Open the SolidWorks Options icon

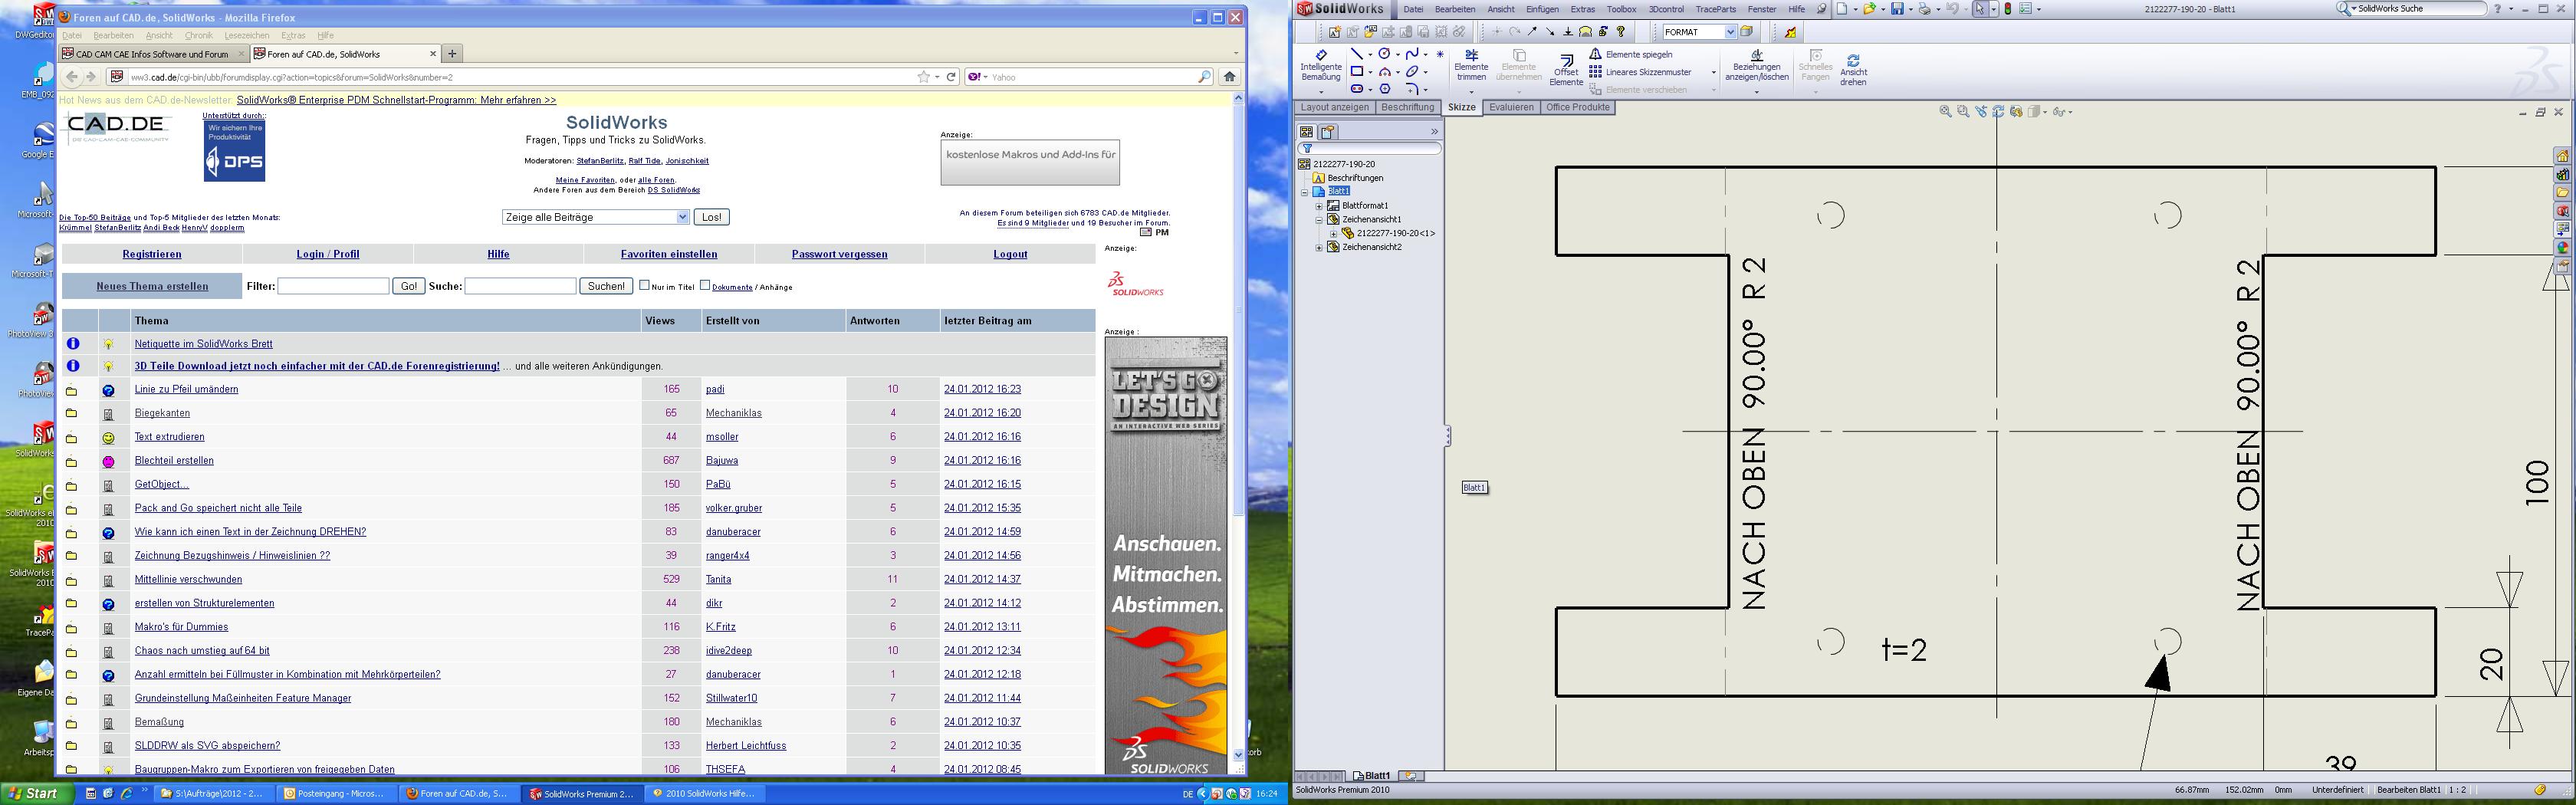(x=2025, y=9)
